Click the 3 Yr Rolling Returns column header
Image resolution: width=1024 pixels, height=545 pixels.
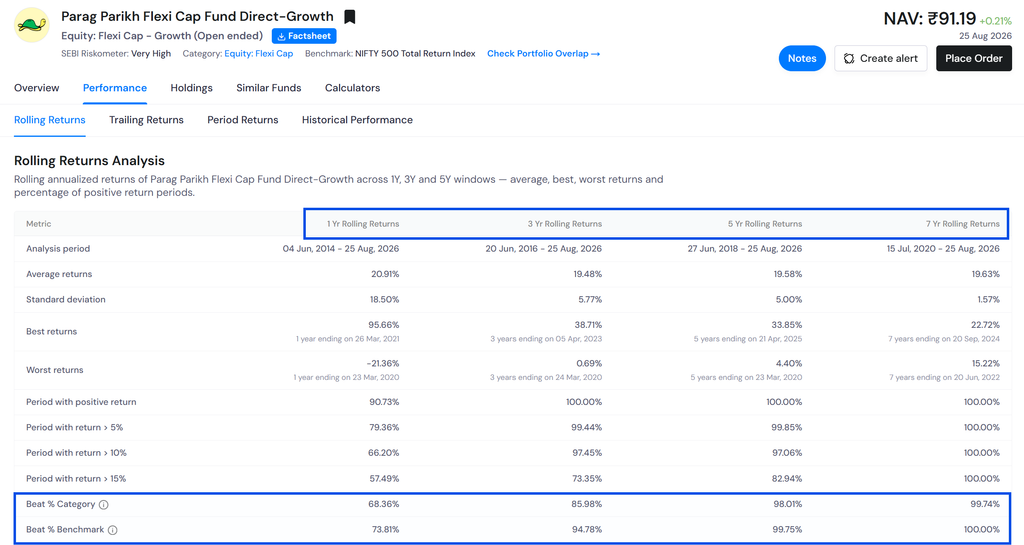pyautogui.click(x=565, y=224)
